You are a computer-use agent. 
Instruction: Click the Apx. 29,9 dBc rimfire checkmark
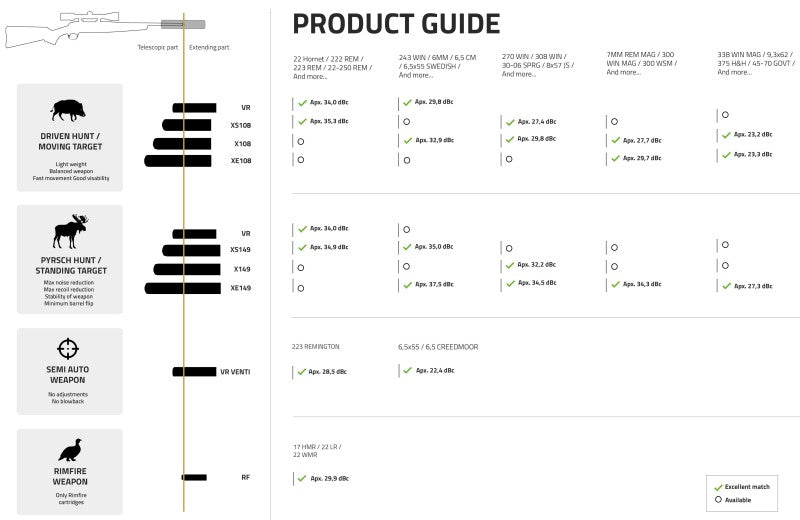tap(301, 479)
